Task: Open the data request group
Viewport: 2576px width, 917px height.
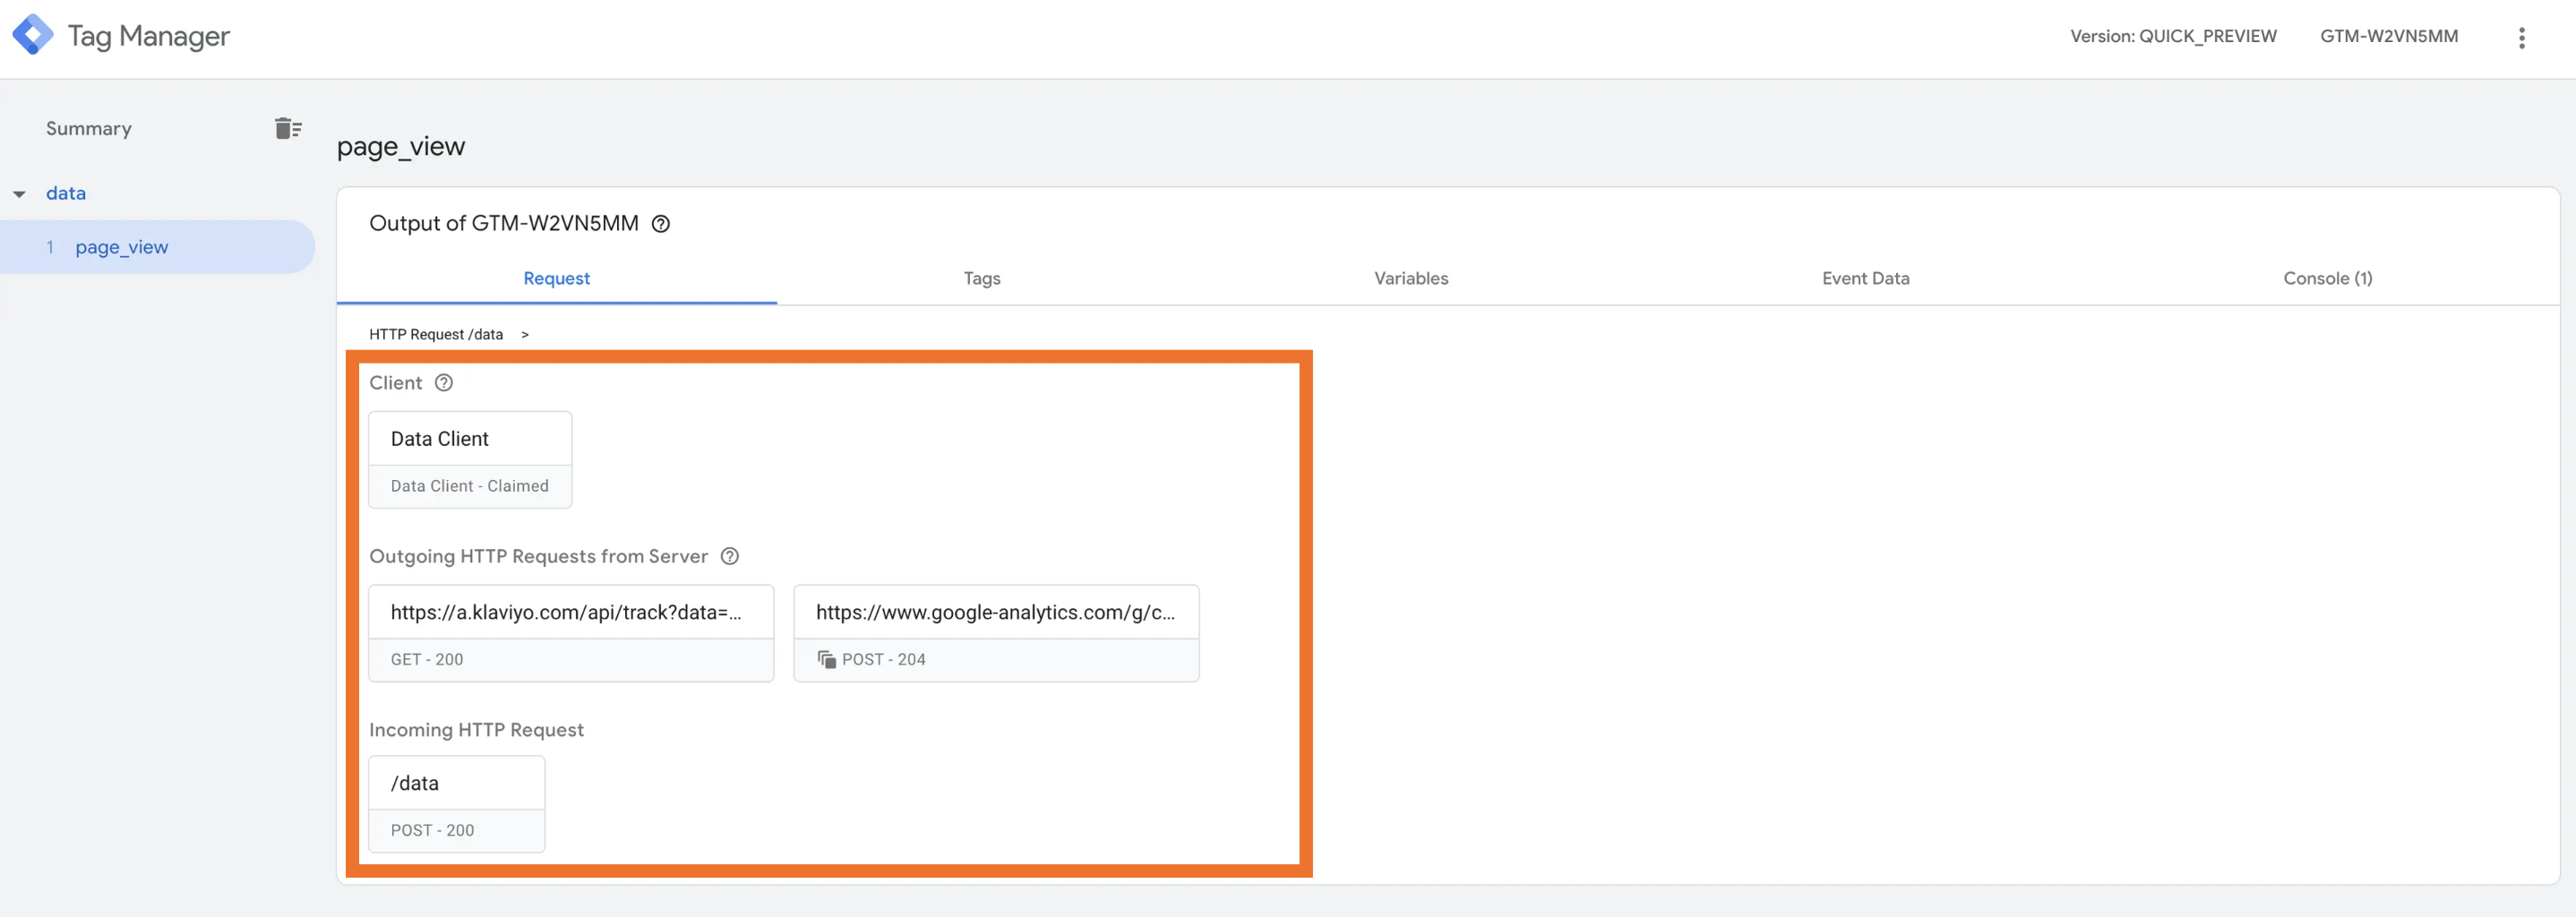Action: coord(66,194)
